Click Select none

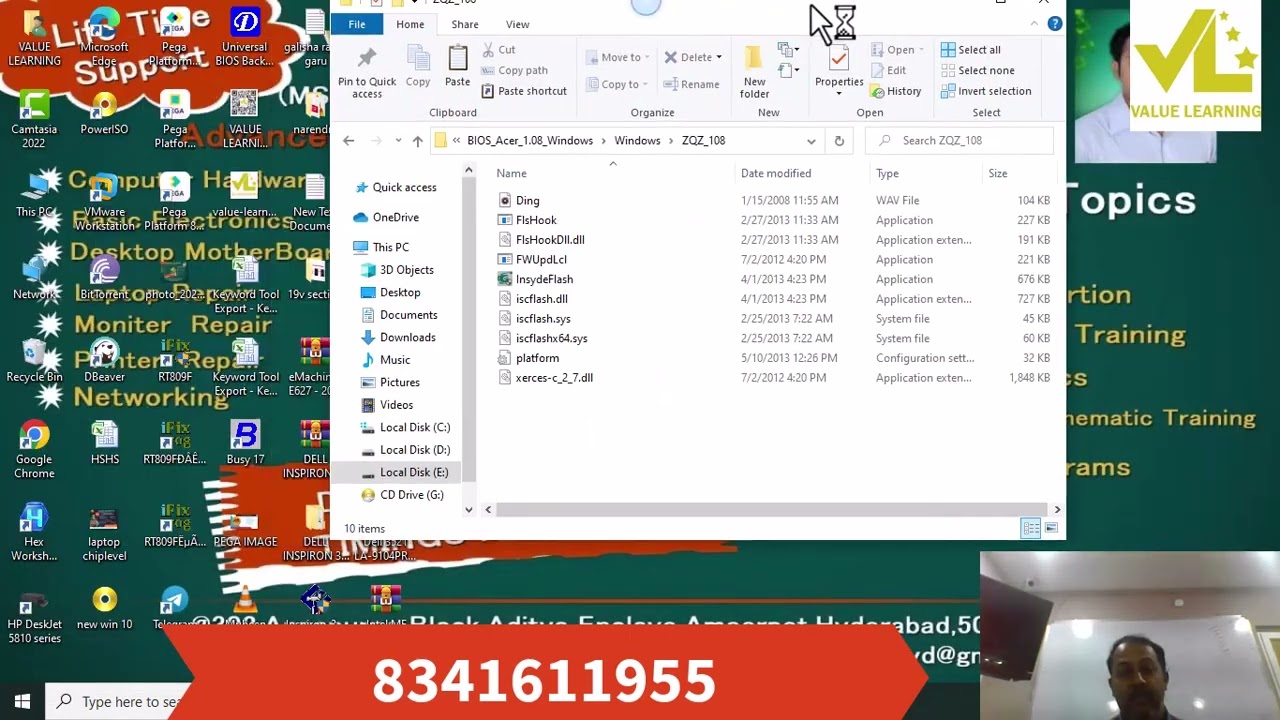(977, 70)
